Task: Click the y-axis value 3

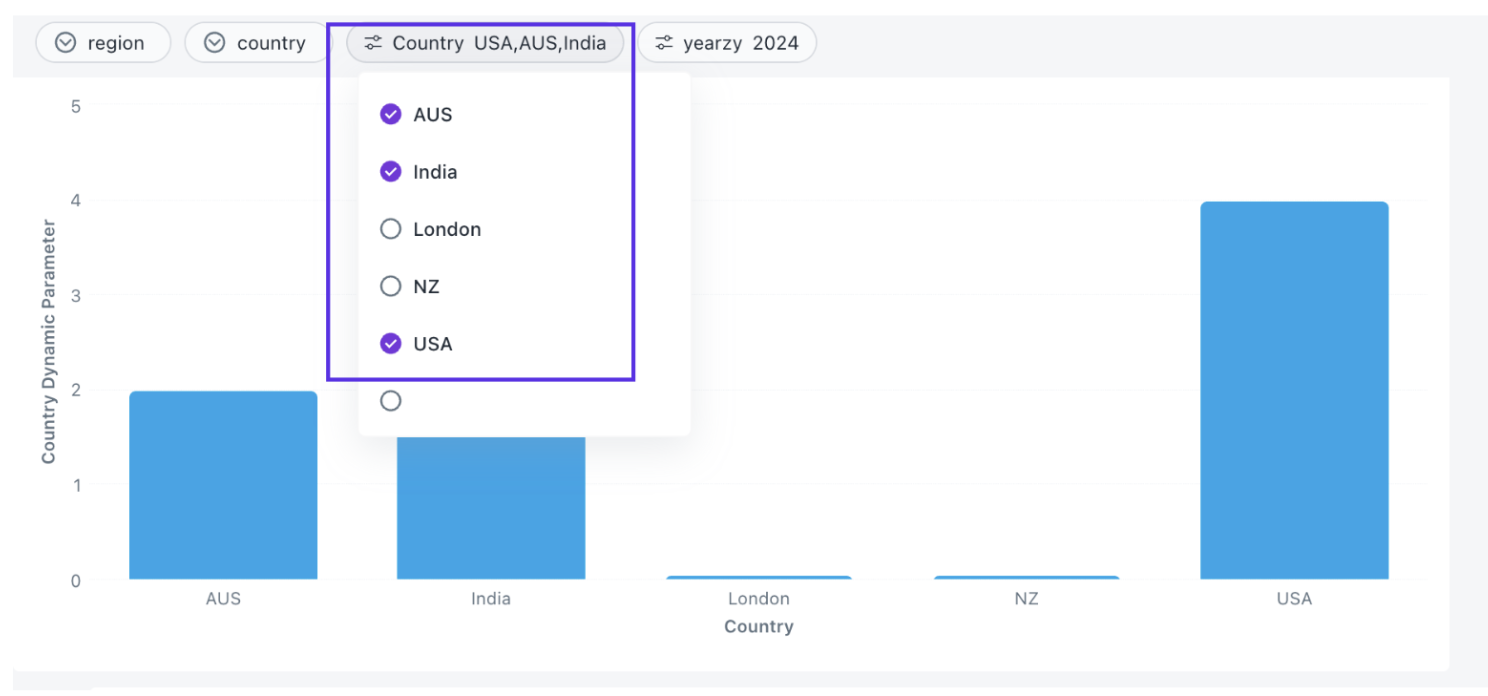Action: pyautogui.click(x=76, y=295)
